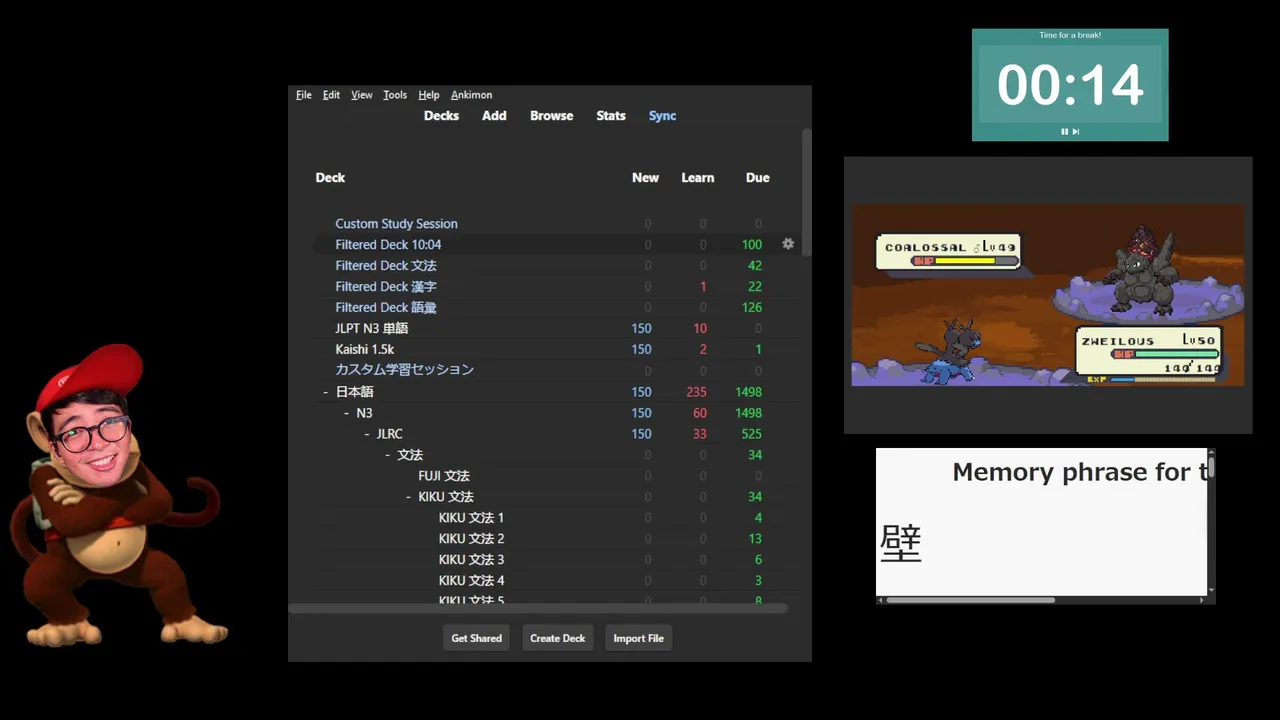Viewport: 1280px width, 720px height.
Task: Click the Memory phrase heading
Action: point(1079,472)
